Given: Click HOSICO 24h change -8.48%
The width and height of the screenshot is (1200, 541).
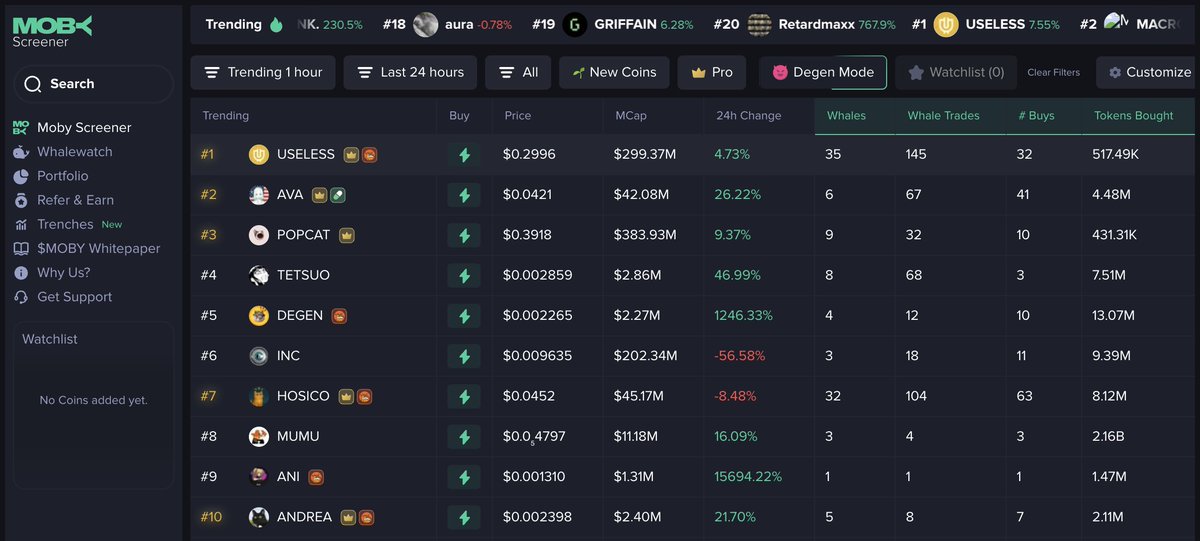Looking at the screenshot, I should tap(736, 396).
